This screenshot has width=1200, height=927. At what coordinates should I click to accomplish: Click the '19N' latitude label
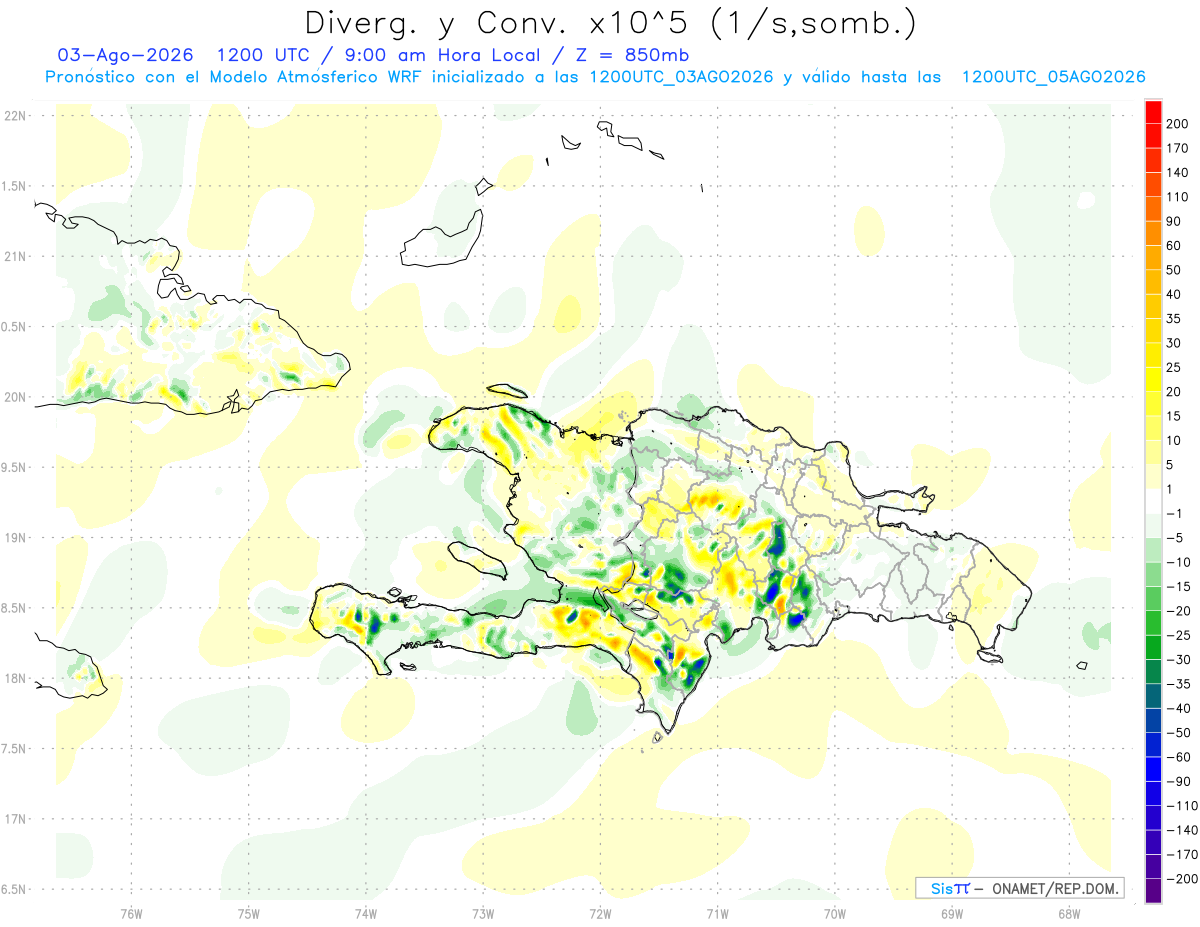(14, 537)
